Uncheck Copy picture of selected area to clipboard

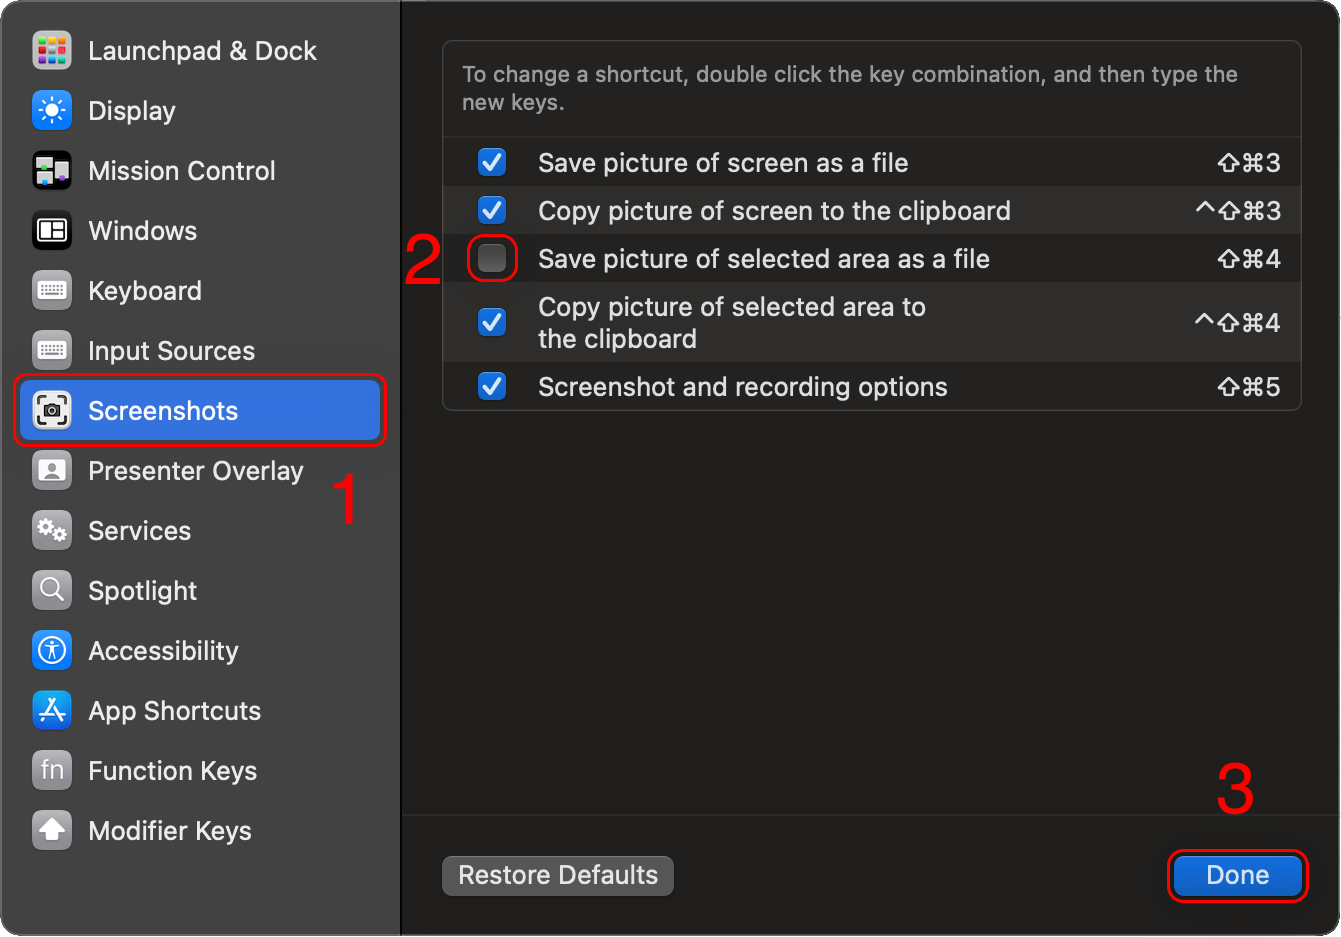pyautogui.click(x=492, y=323)
